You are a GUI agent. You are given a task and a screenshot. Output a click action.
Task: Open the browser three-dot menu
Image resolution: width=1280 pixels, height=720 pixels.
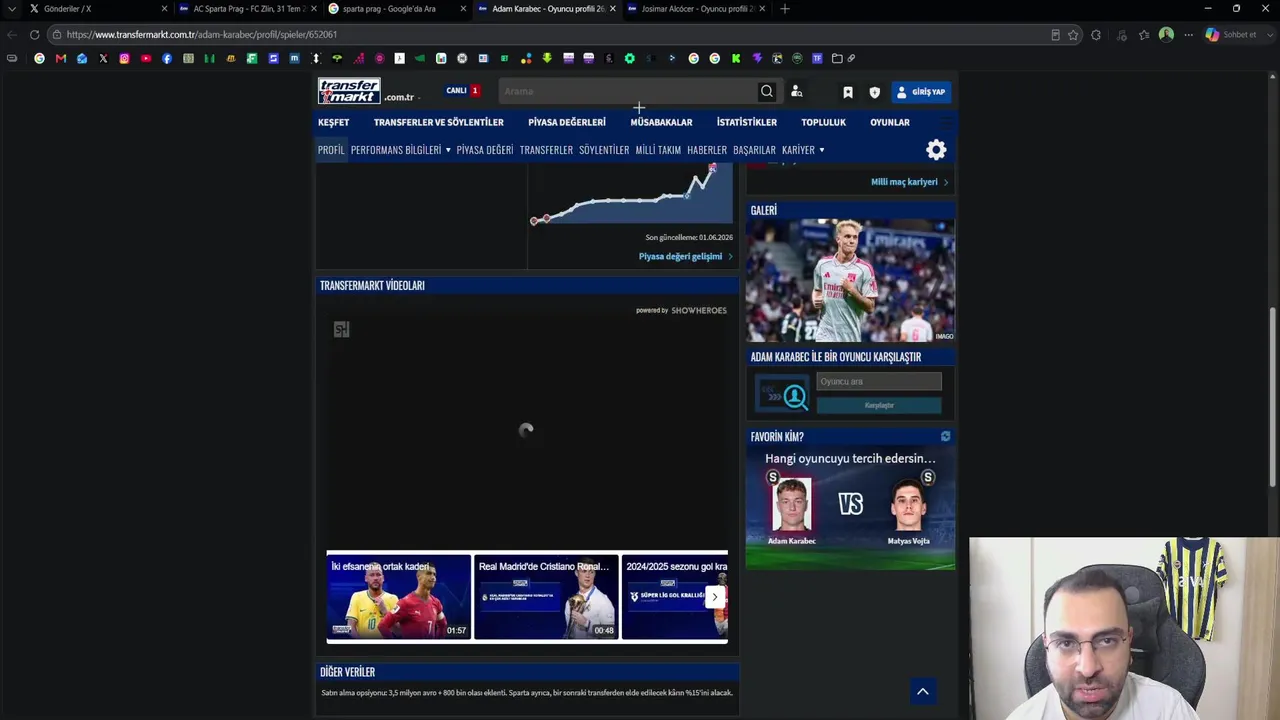(1188, 35)
